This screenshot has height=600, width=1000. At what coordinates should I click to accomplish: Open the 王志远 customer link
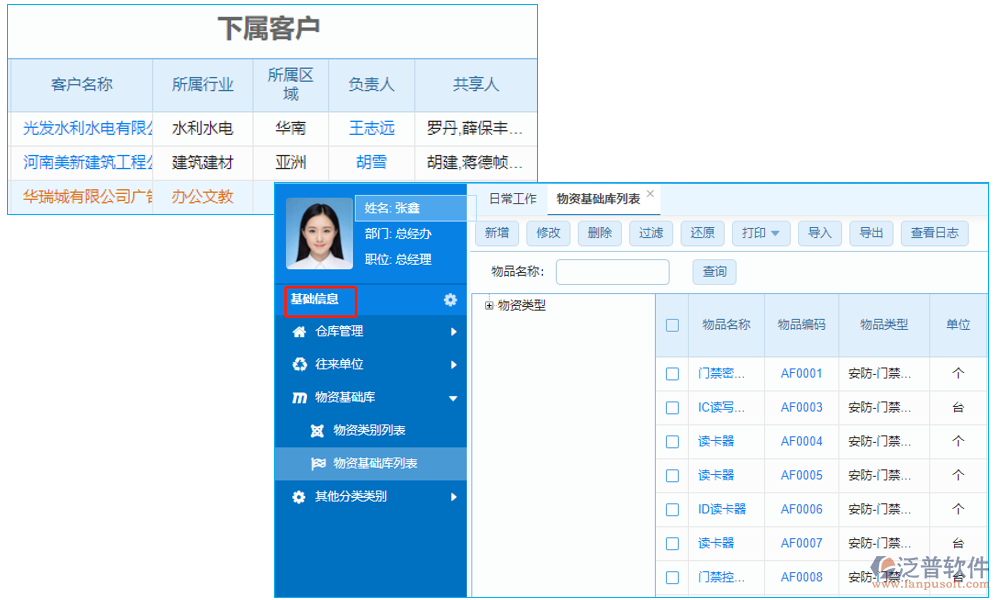[371, 128]
